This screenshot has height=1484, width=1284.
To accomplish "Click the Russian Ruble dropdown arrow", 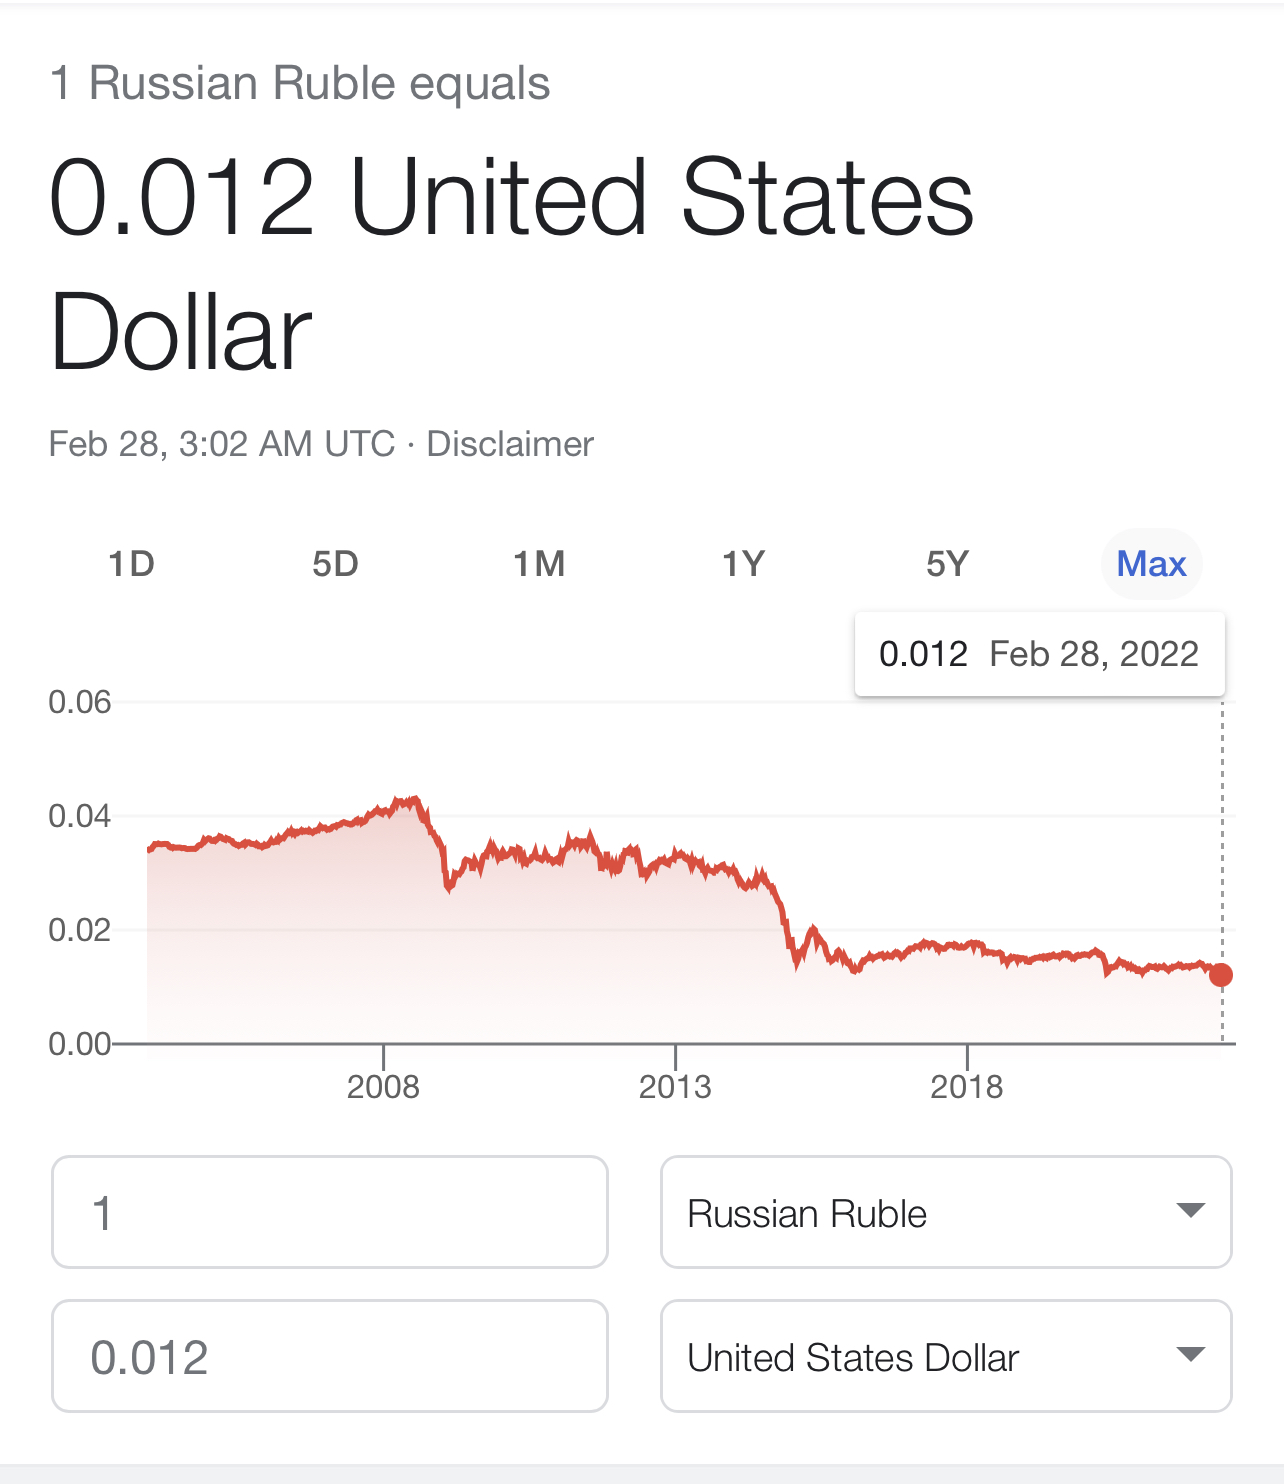I will click(x=1190, y=1211).
